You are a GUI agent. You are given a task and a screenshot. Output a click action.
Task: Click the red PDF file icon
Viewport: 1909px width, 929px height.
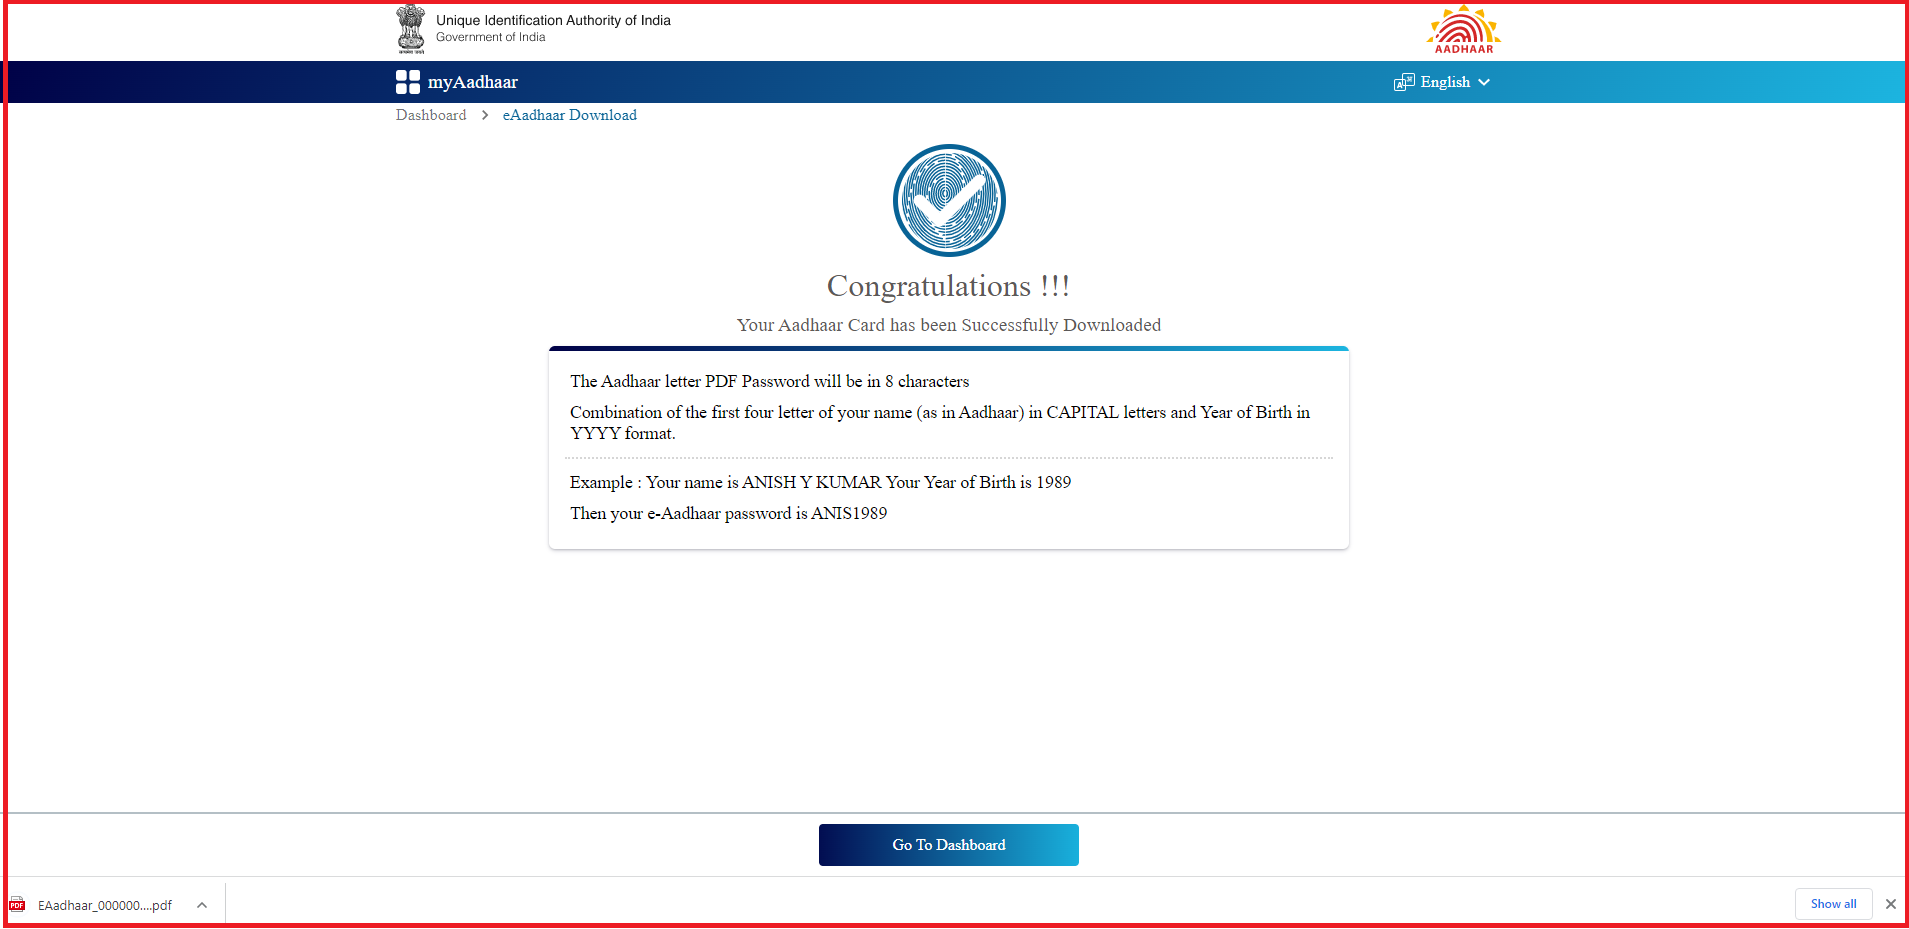pos(17,905)
